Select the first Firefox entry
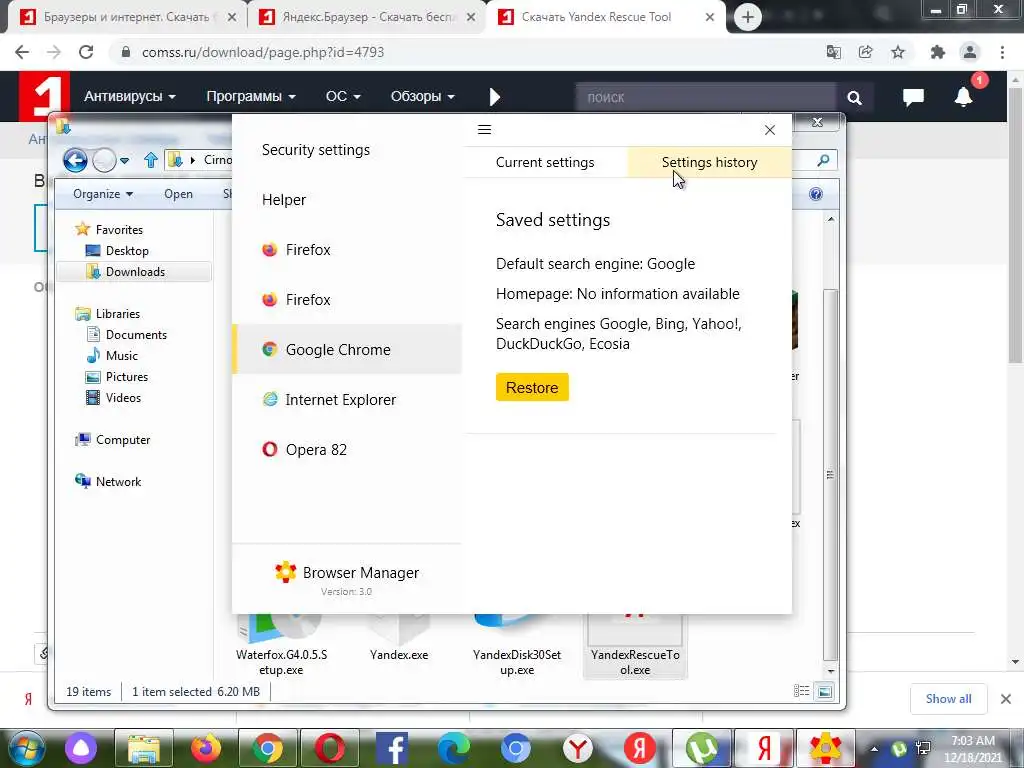This screenshot has height=768, width=1024. click(347, 249)
